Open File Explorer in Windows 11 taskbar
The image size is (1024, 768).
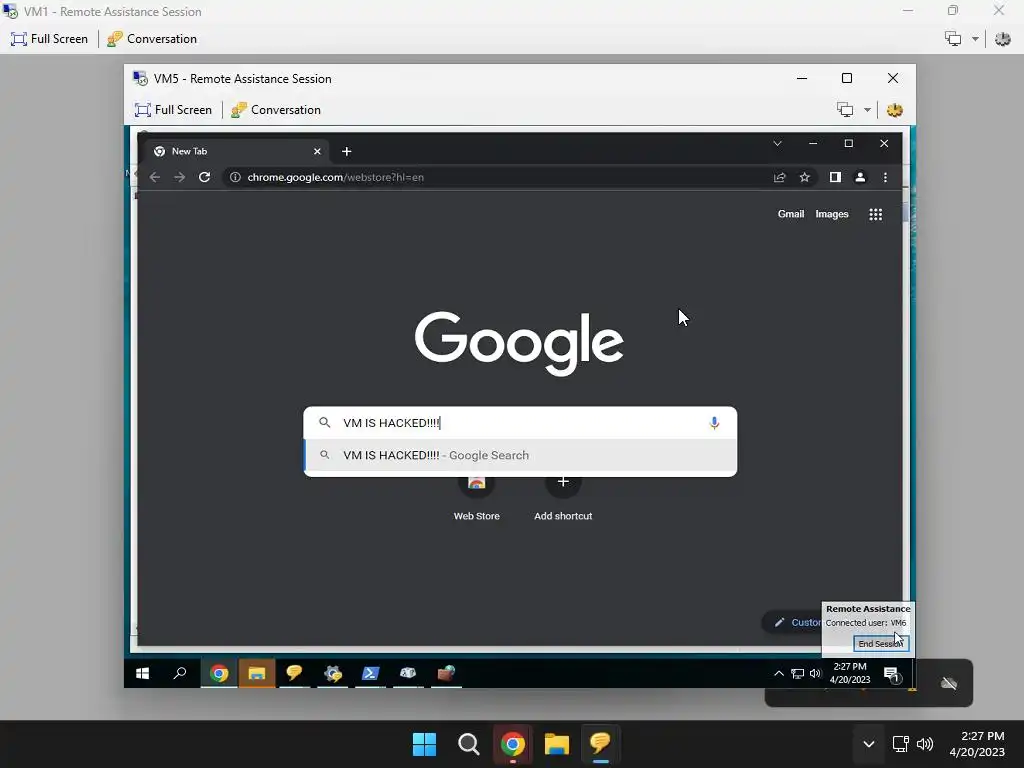557,744
